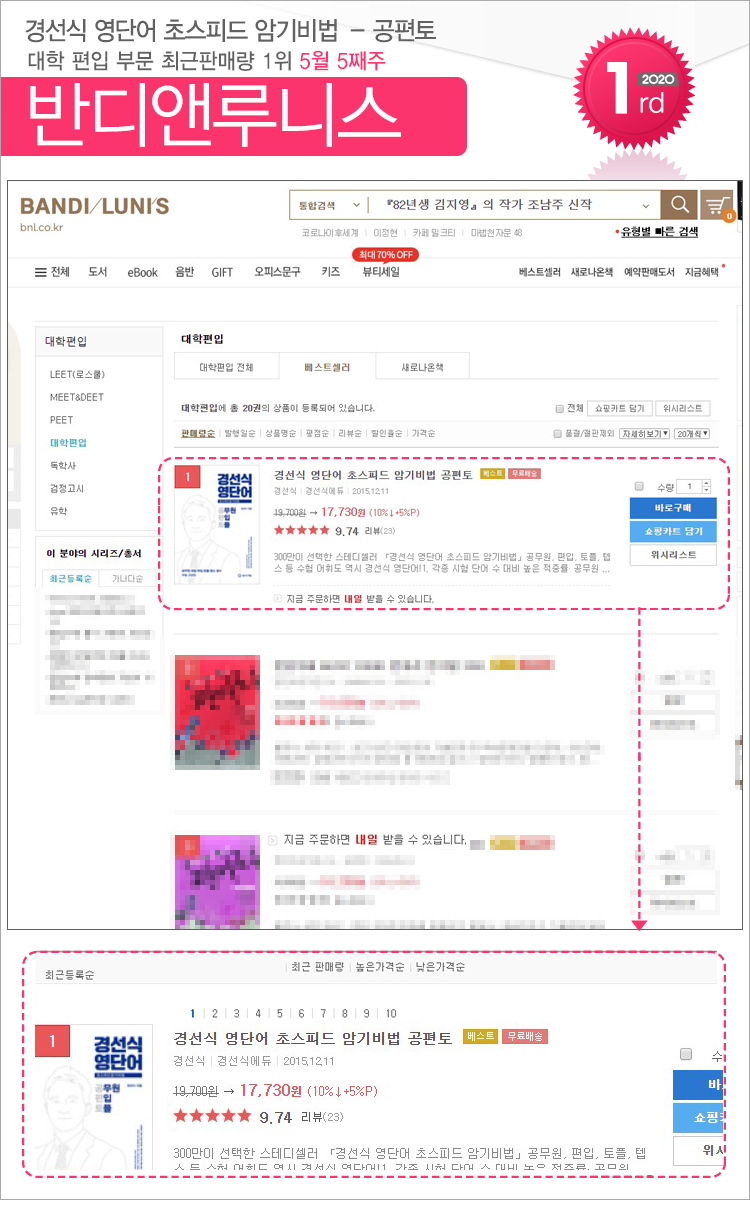Click the red rank 1 badge
This screenshot has height=1226, width=750.
[187, 478]
